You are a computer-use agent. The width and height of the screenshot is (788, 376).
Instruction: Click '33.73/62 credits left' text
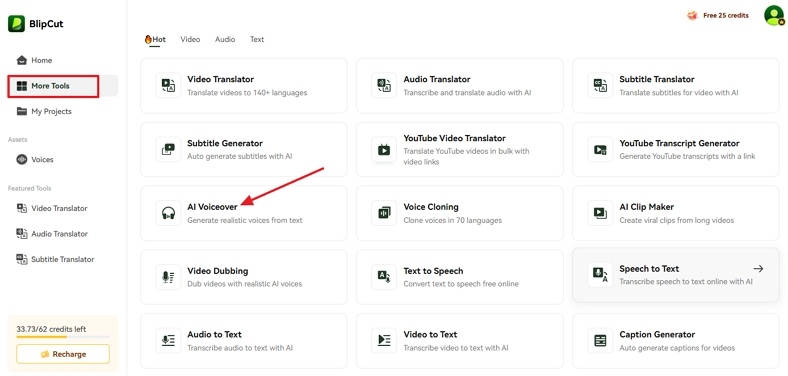[x=51, y=329]
